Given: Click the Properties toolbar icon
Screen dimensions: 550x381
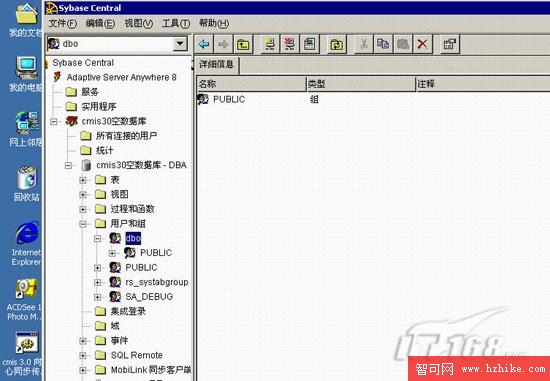Looking at the screenshot, I should [x=449, y=44].
